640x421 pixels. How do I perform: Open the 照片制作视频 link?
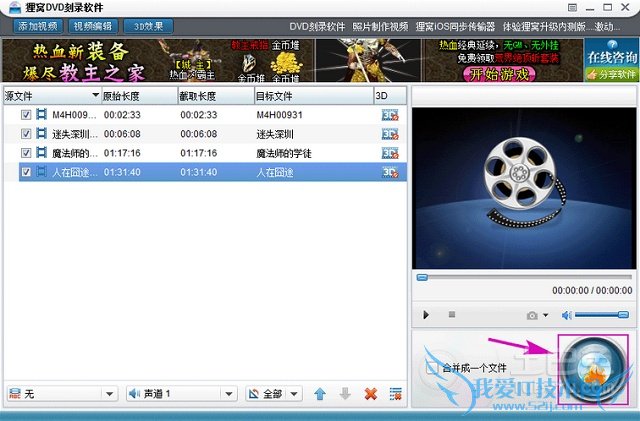[380, 27]
